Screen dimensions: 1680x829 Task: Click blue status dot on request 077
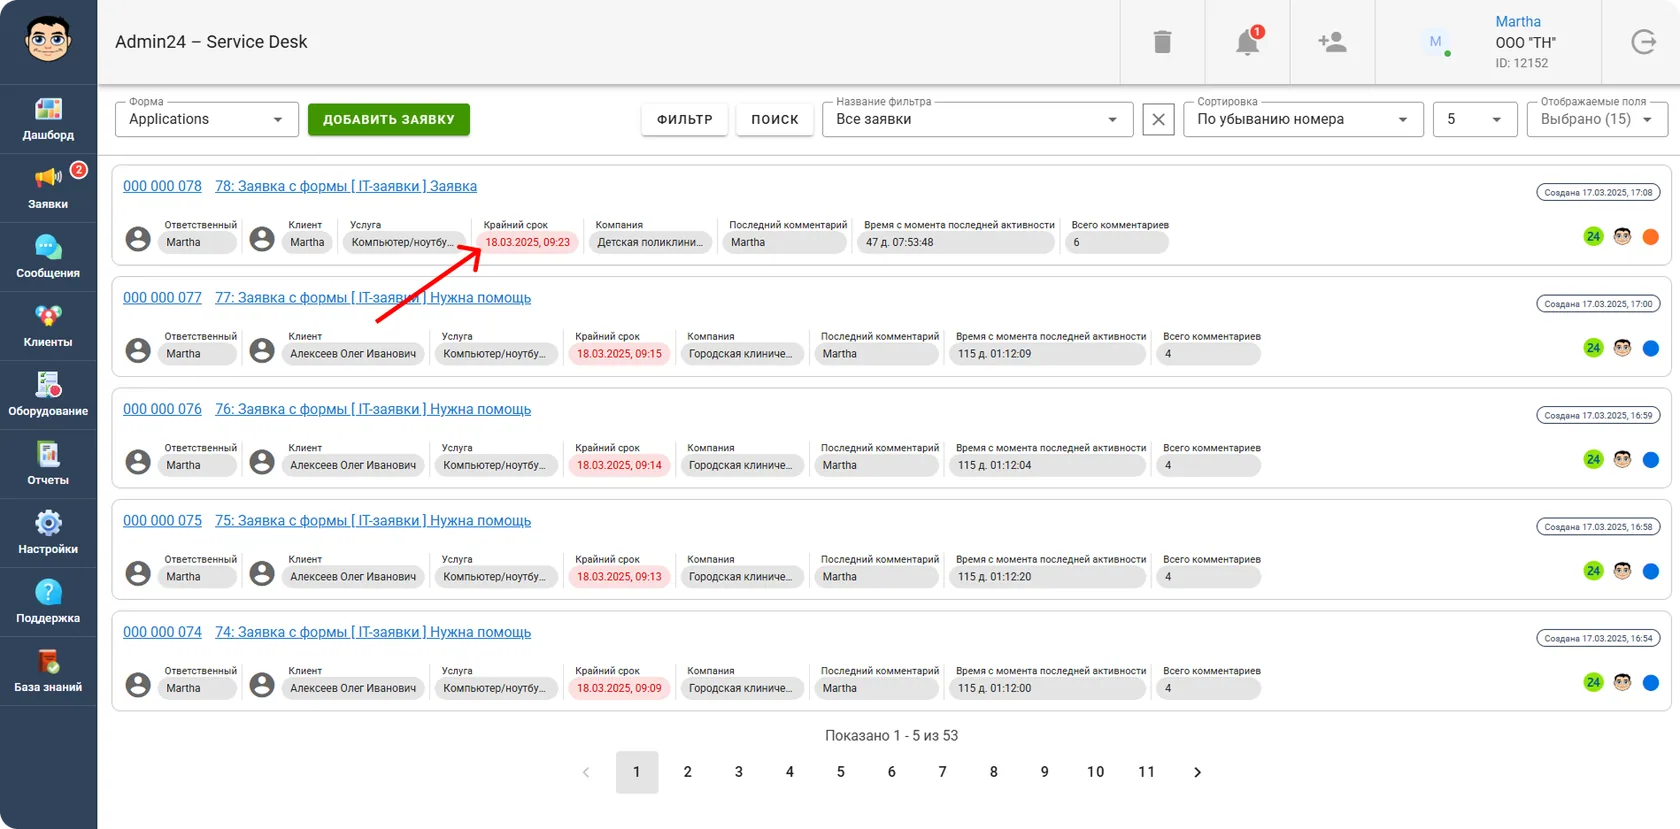click(x=1651, y=348)
